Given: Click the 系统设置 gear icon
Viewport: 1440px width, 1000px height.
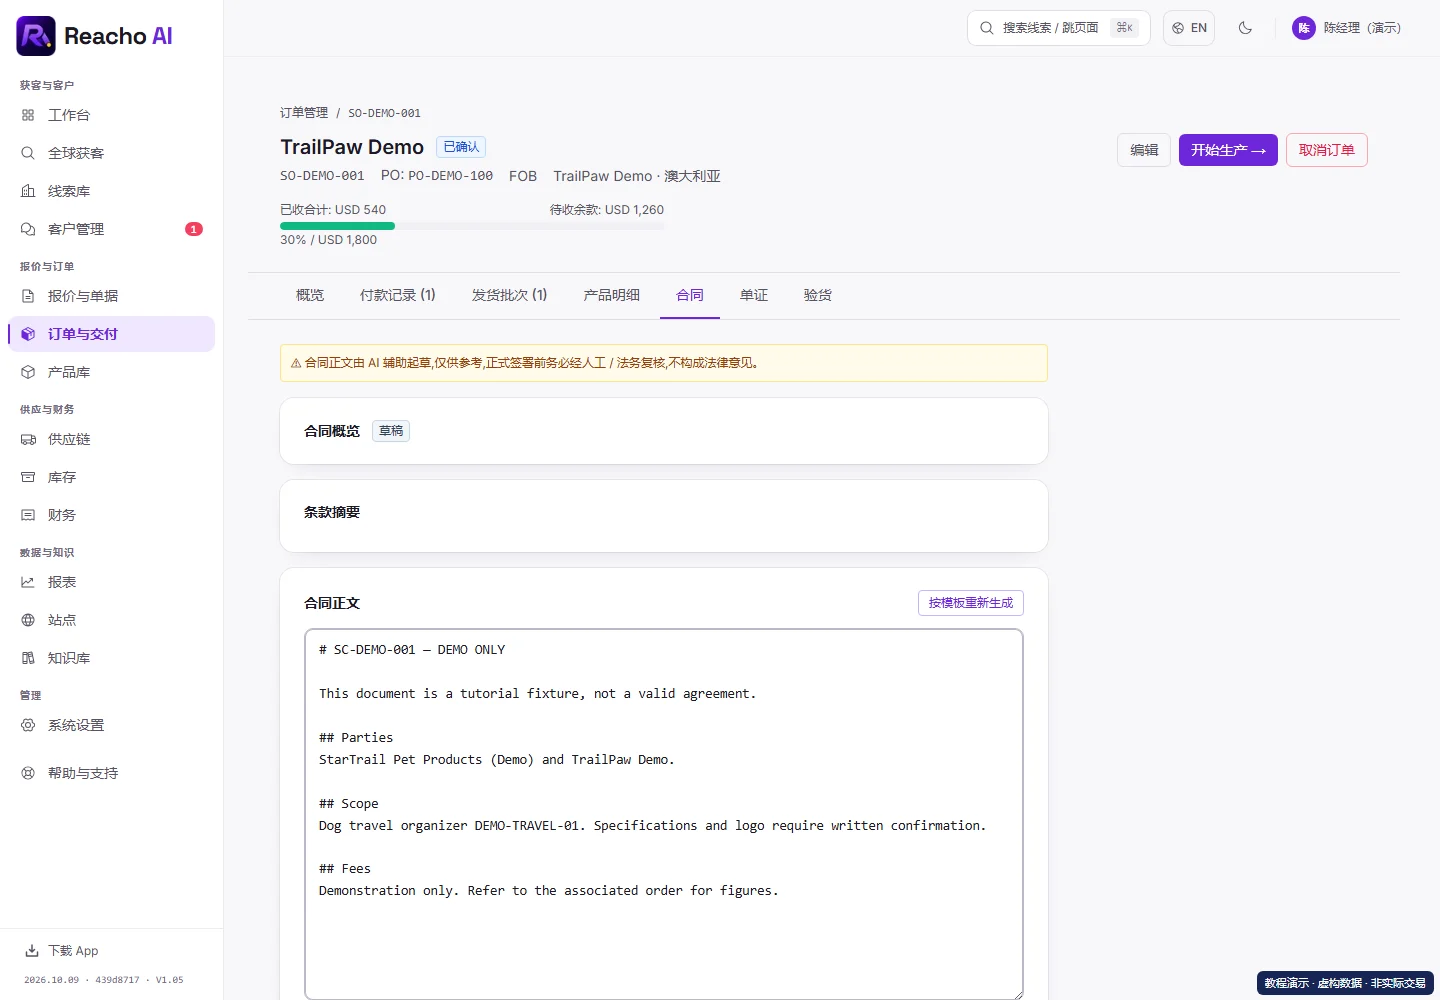Looking at the screenshot, I should coord(28,725).
